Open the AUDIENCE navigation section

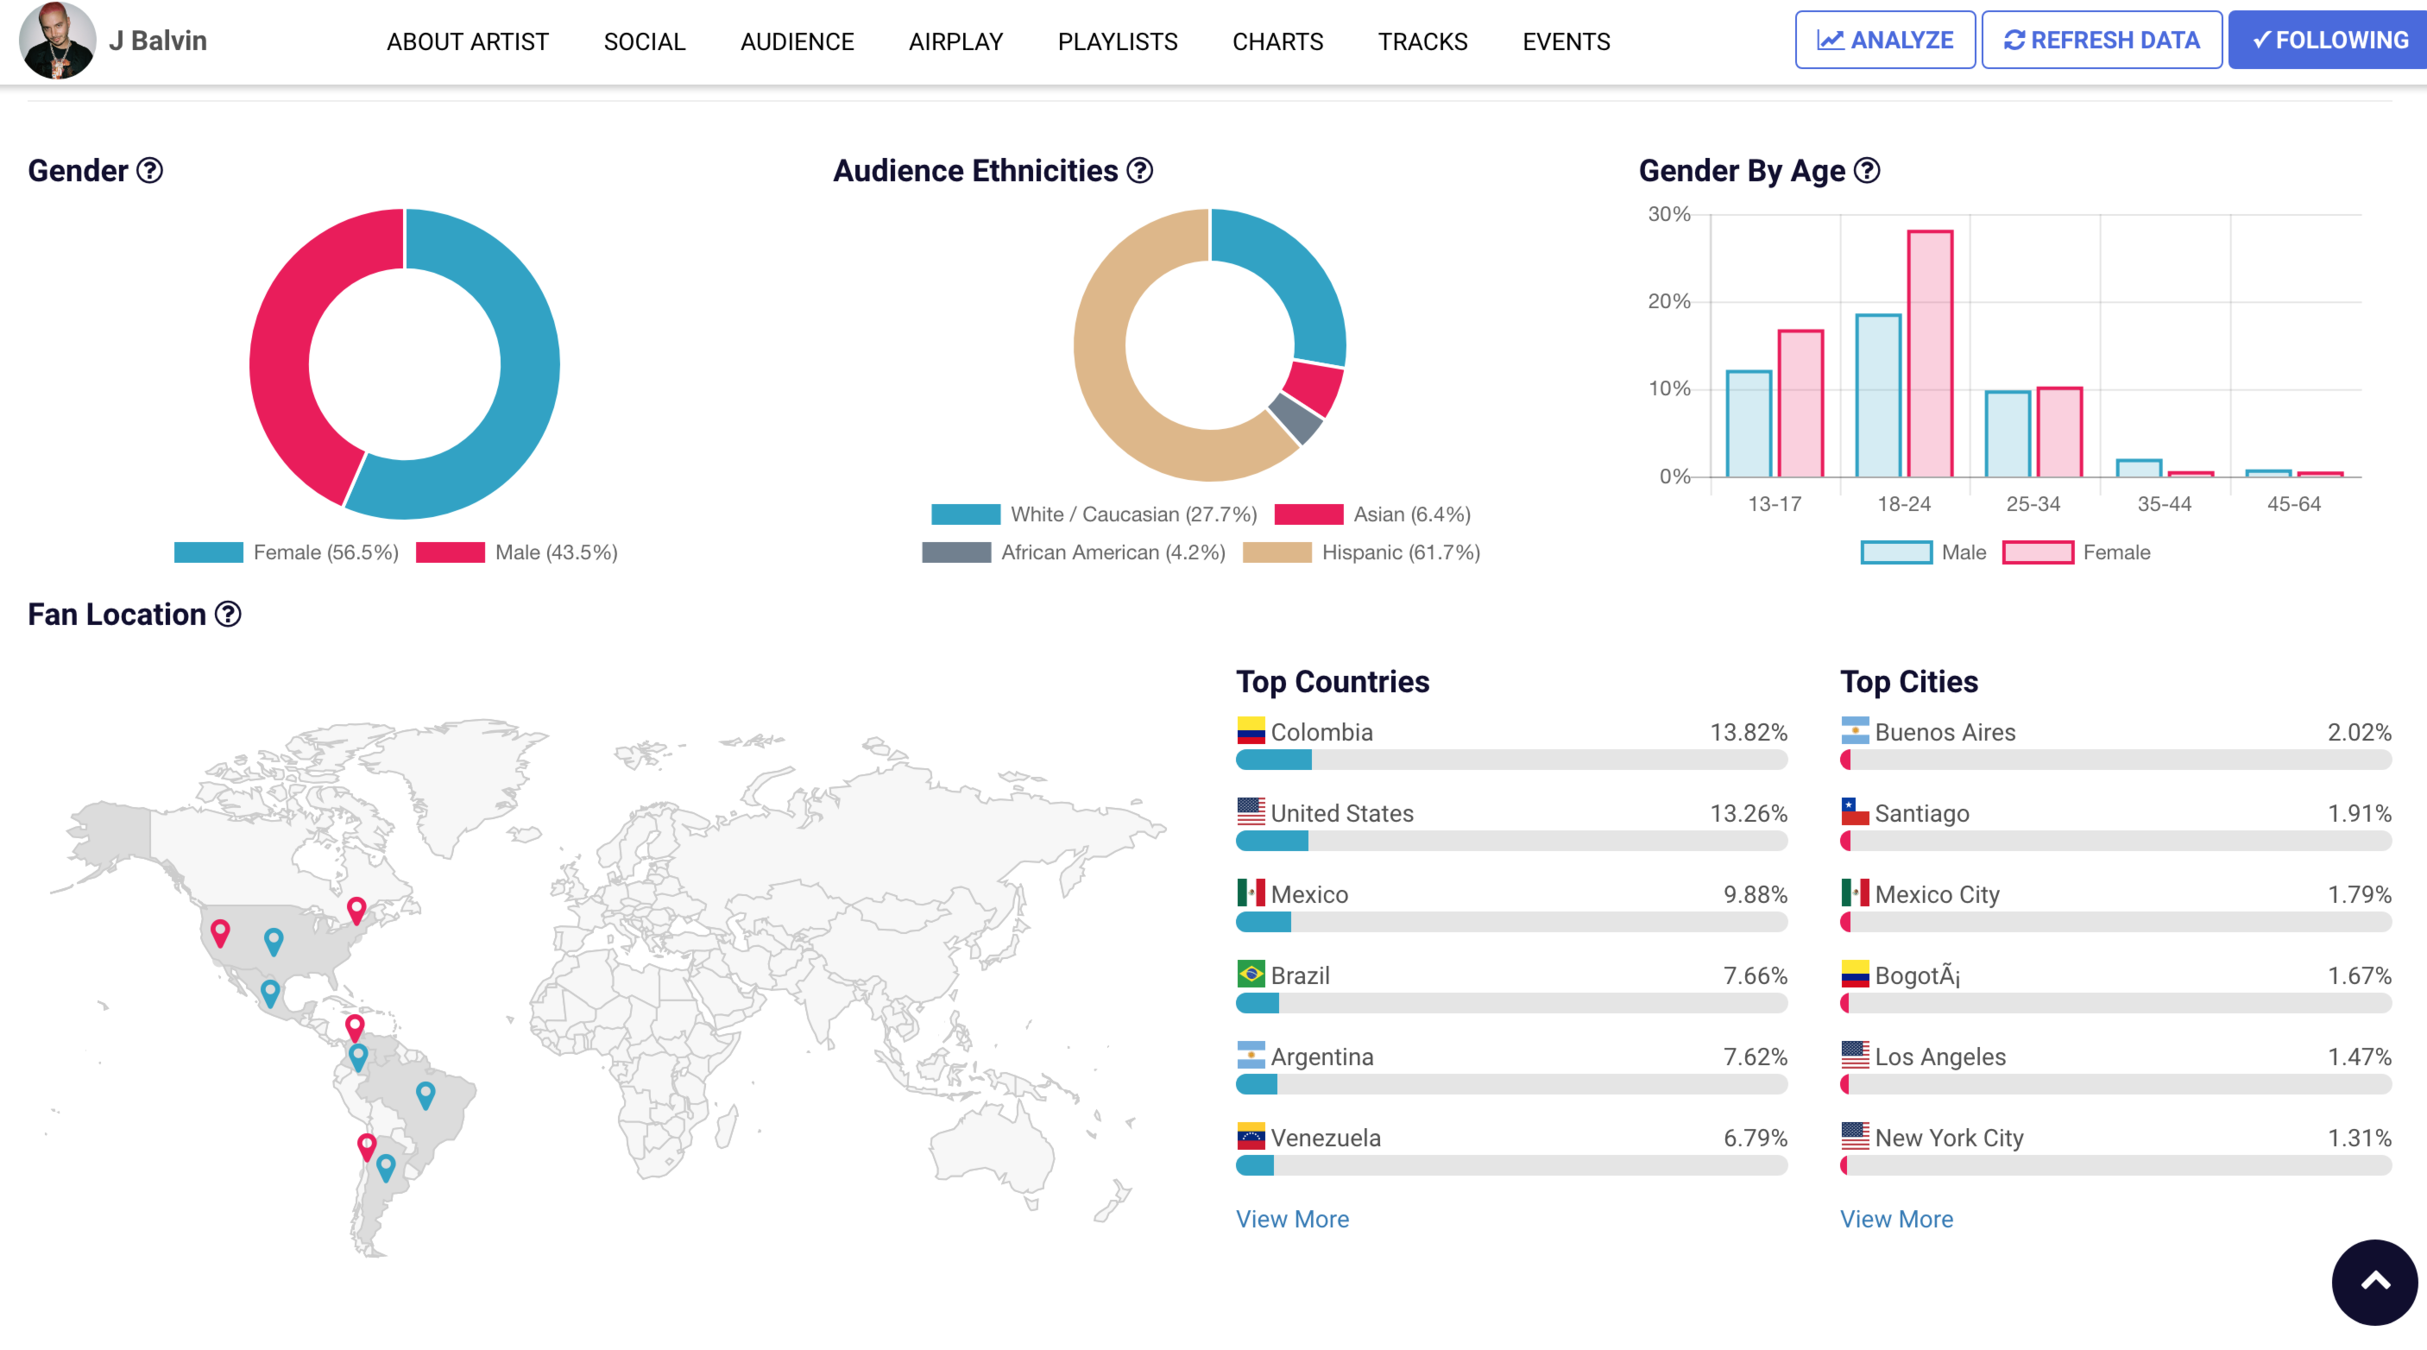pos(797,41)
